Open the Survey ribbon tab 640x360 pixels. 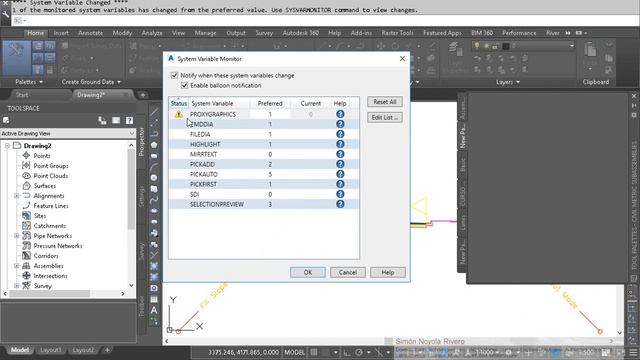pos(264,33)
